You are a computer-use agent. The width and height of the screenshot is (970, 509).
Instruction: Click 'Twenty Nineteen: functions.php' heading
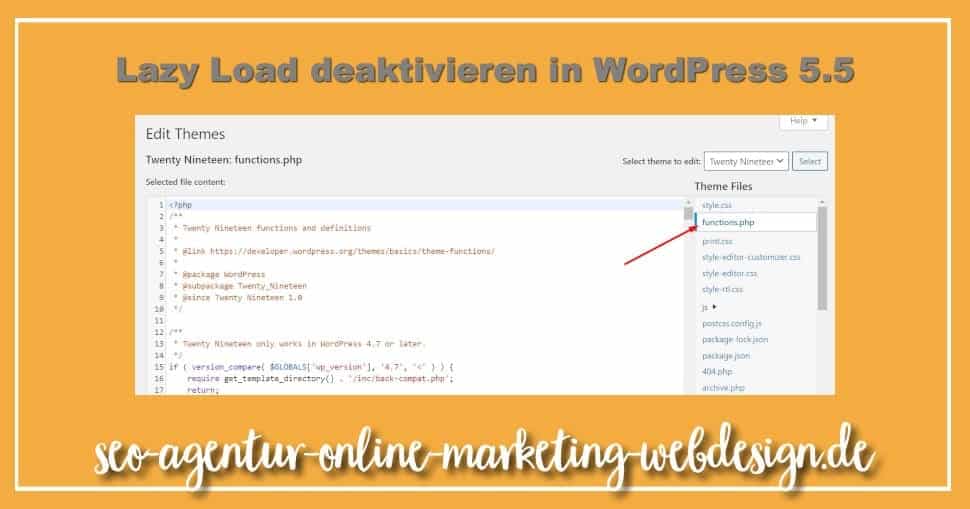click(x=224, y=160)
